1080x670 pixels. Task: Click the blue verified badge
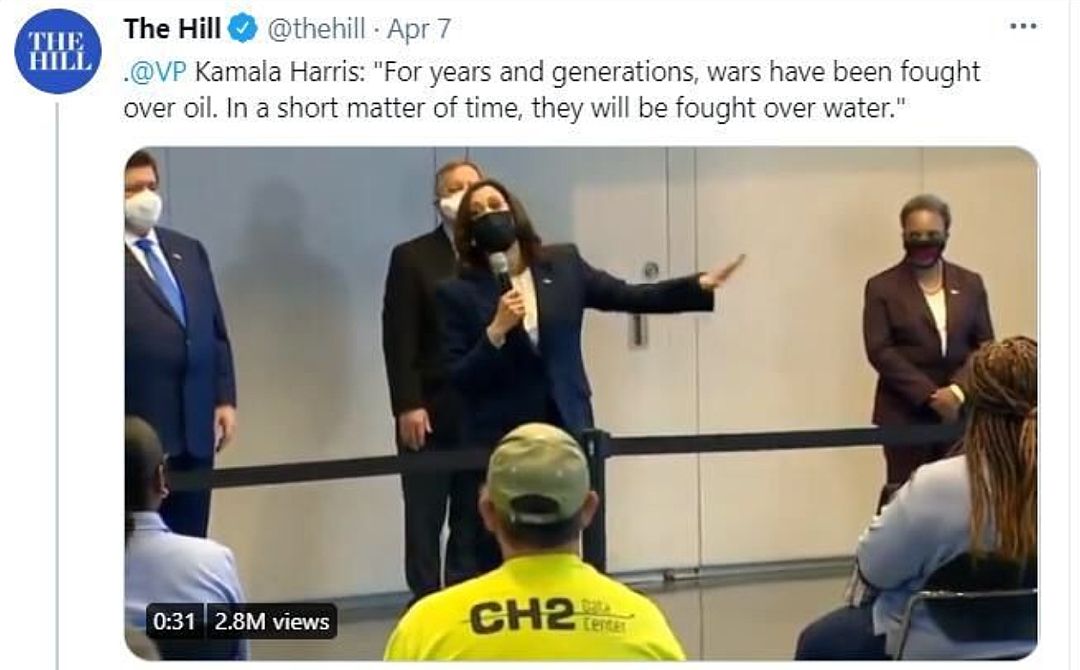click(243, 29)
